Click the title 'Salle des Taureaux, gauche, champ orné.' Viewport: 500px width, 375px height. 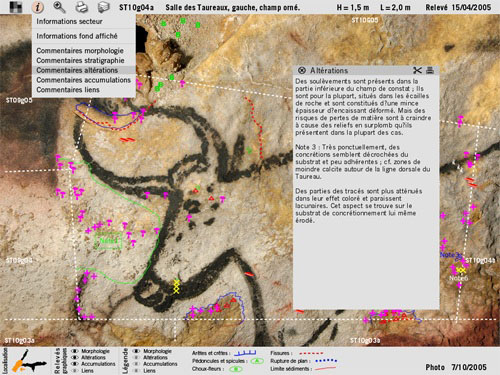233,7
